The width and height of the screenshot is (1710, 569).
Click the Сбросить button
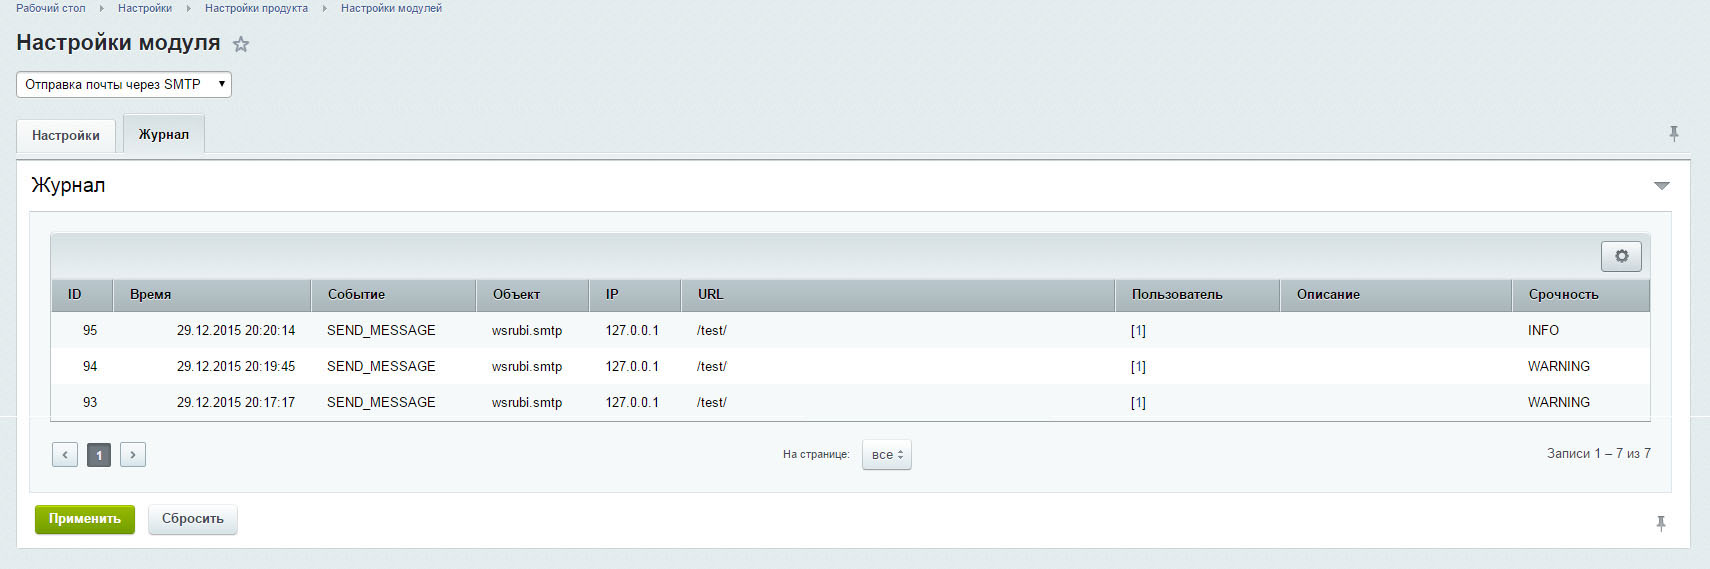(193, 519)
